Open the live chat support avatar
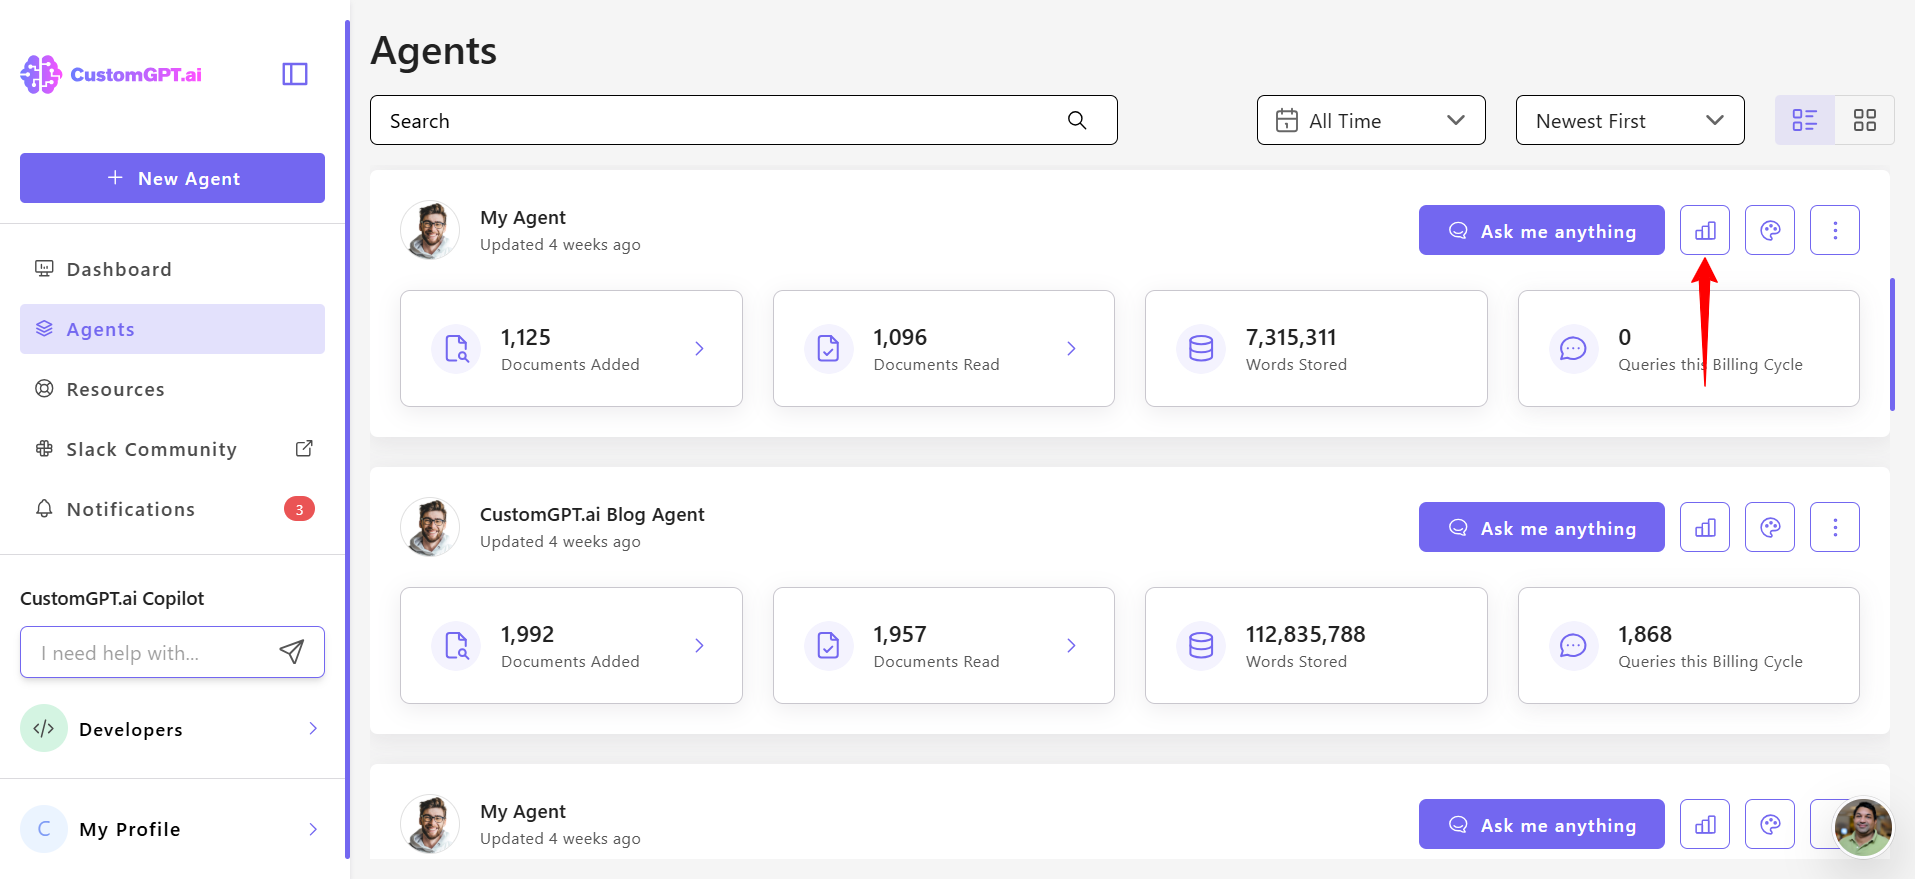 point(1863,827)
